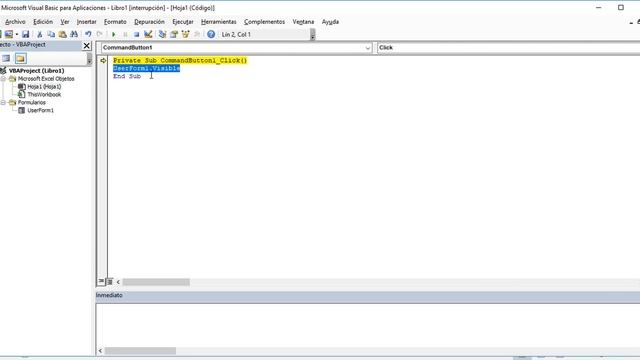Open the CommandButton1 object dropdown
This screenshot has width=640, height=360.
coord(367,48)
